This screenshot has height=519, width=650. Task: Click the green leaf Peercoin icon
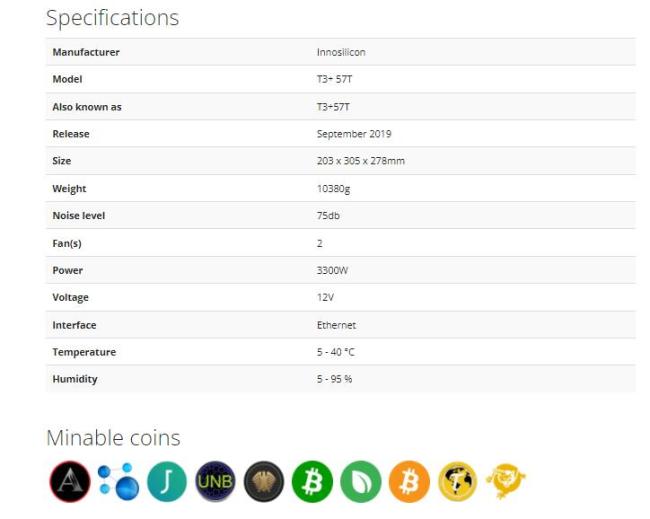point(361,481)
